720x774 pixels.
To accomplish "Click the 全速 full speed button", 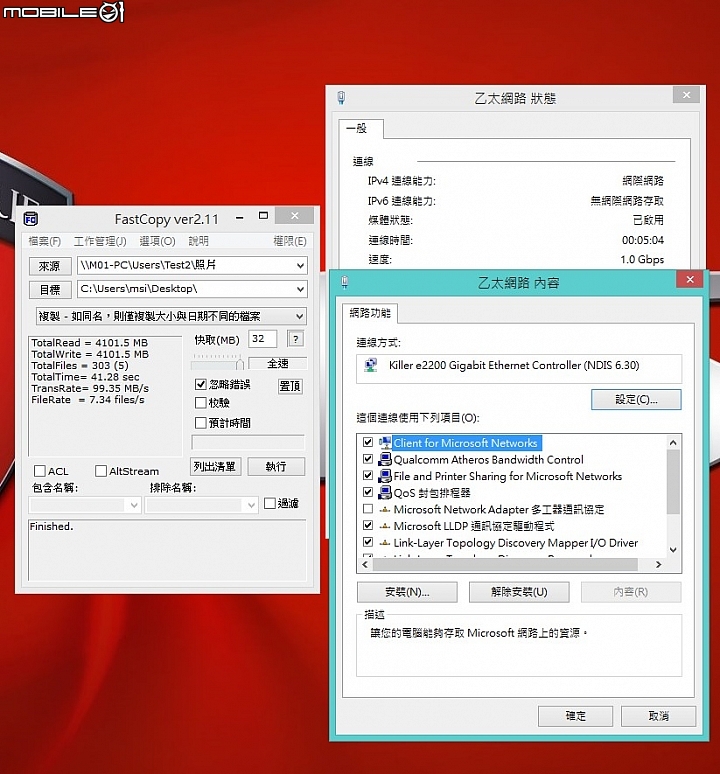I will pos(277,364).
